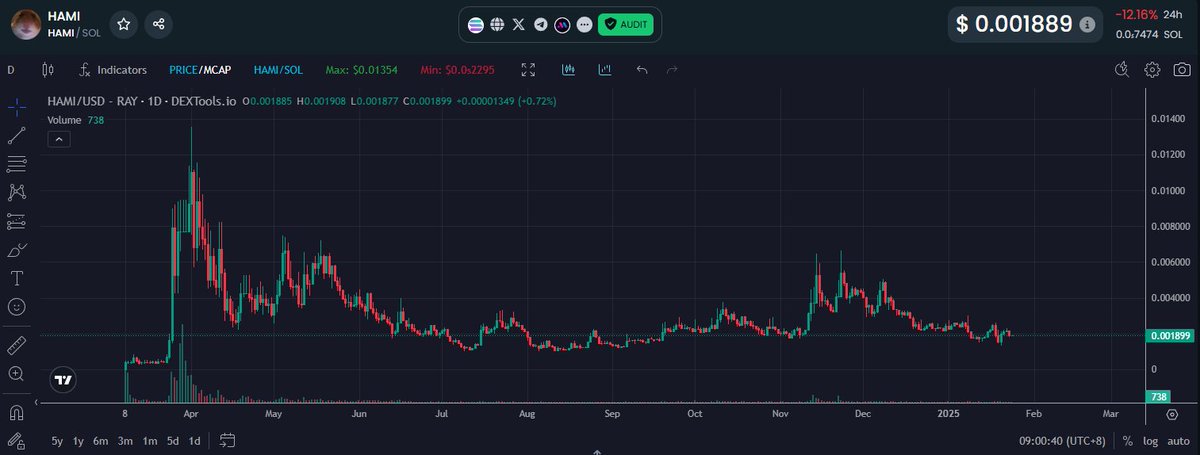The height and width of the screenshot is (455, 1200).
Task: Click the bar chart overlay icon
Action: [x=605, y=70]
